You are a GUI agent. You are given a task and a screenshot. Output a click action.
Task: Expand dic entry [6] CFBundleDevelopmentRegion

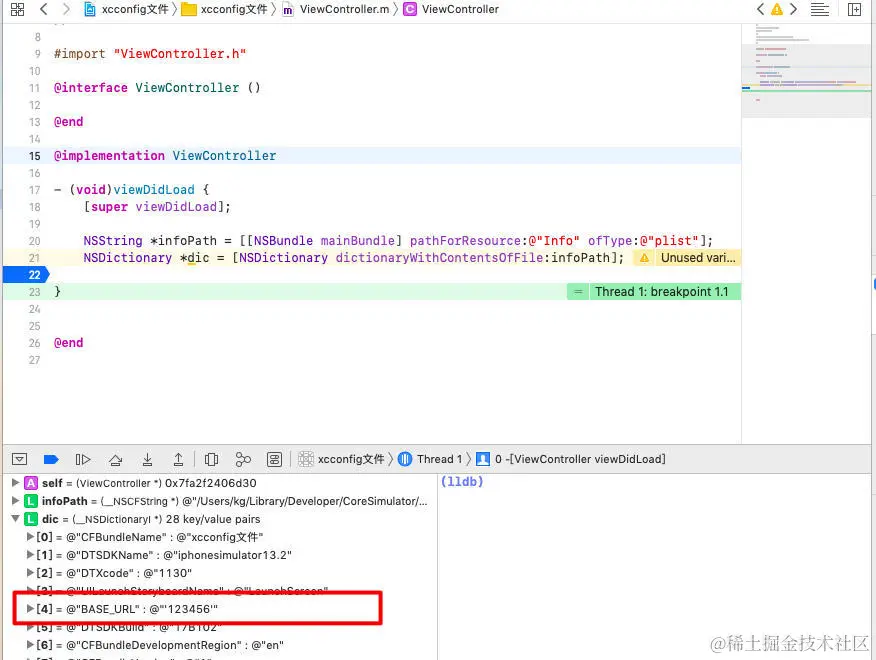click(30, 645)
